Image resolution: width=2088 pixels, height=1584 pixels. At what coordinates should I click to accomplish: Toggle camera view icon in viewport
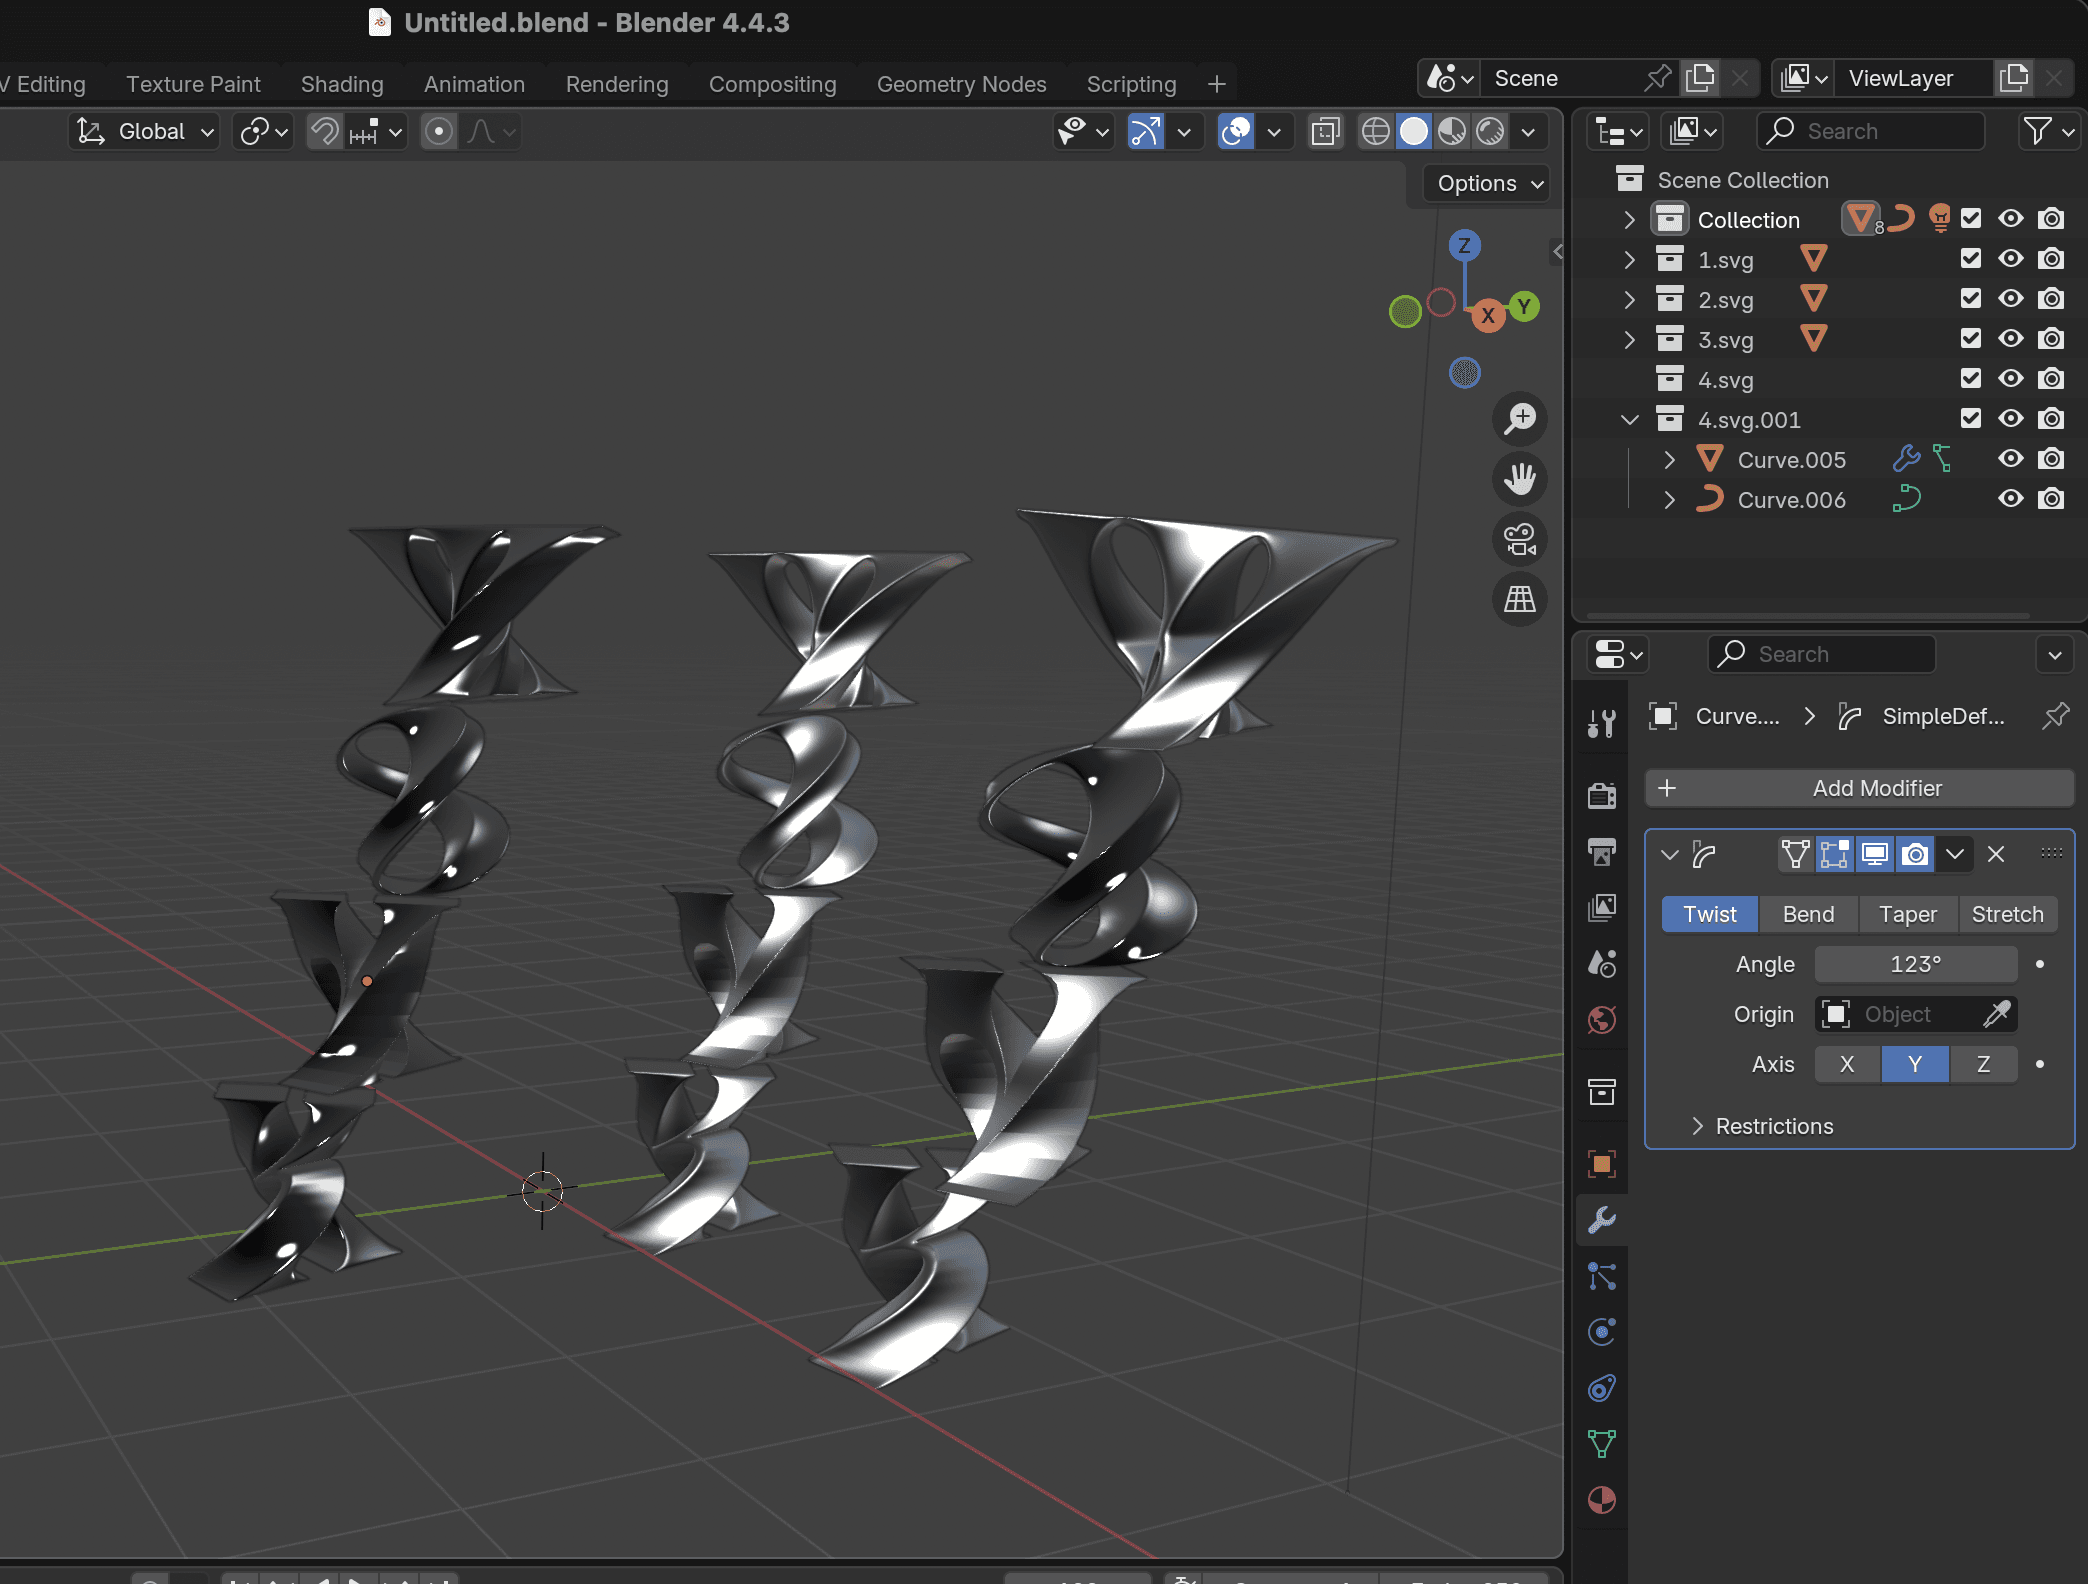click(1519, 539)
